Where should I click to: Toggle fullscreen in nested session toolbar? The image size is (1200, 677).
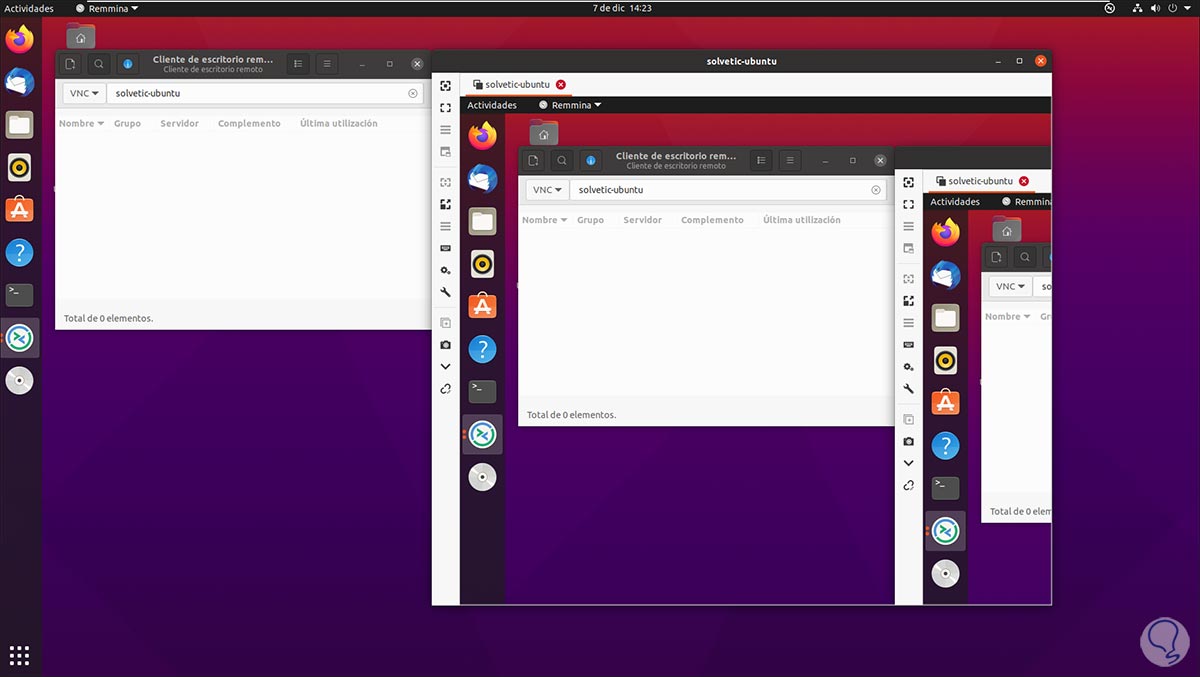(x=908, y=204)
